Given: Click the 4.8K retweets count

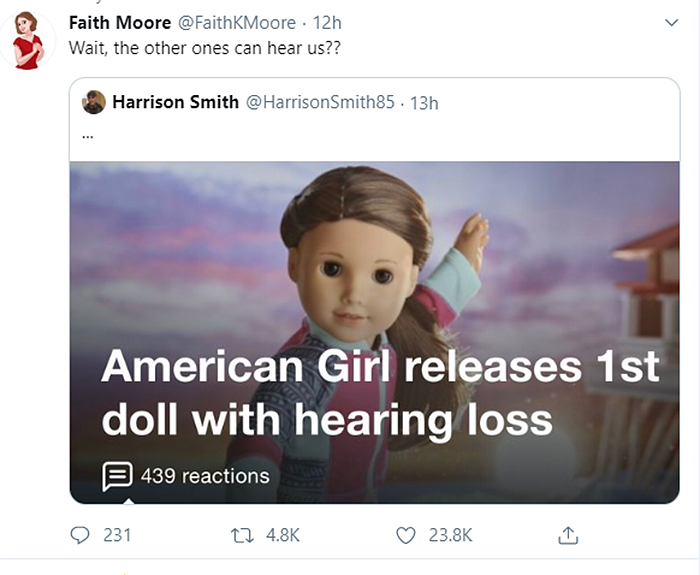Looking at the screenshot, I should click(282, 536).
